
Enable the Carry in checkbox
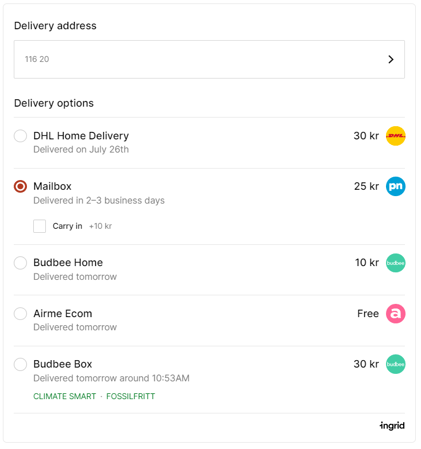point(39,226)
